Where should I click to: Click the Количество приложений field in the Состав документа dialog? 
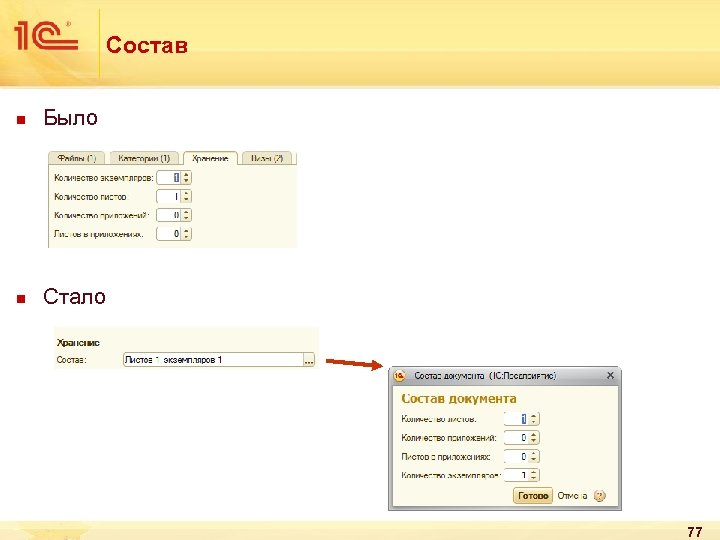coord(517,438)
